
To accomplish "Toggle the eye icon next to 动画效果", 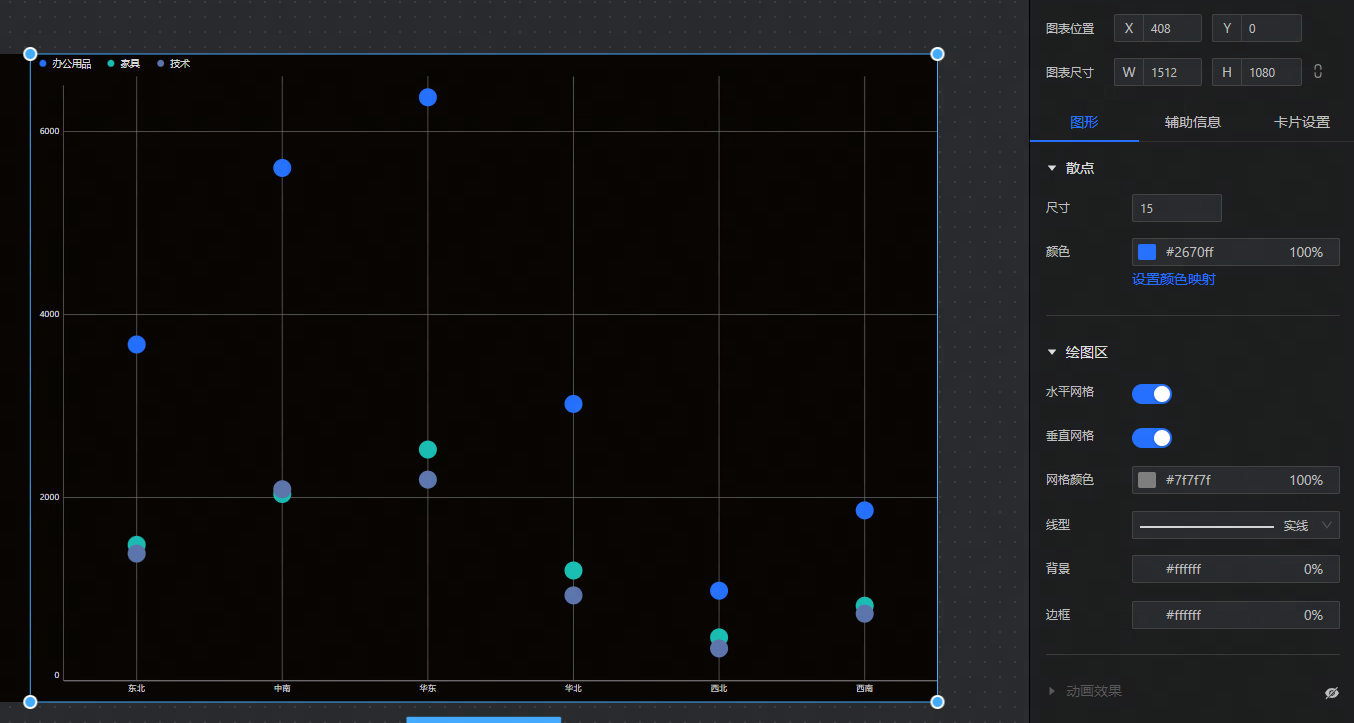I will pyautogui.click(x=1331, y=692).
